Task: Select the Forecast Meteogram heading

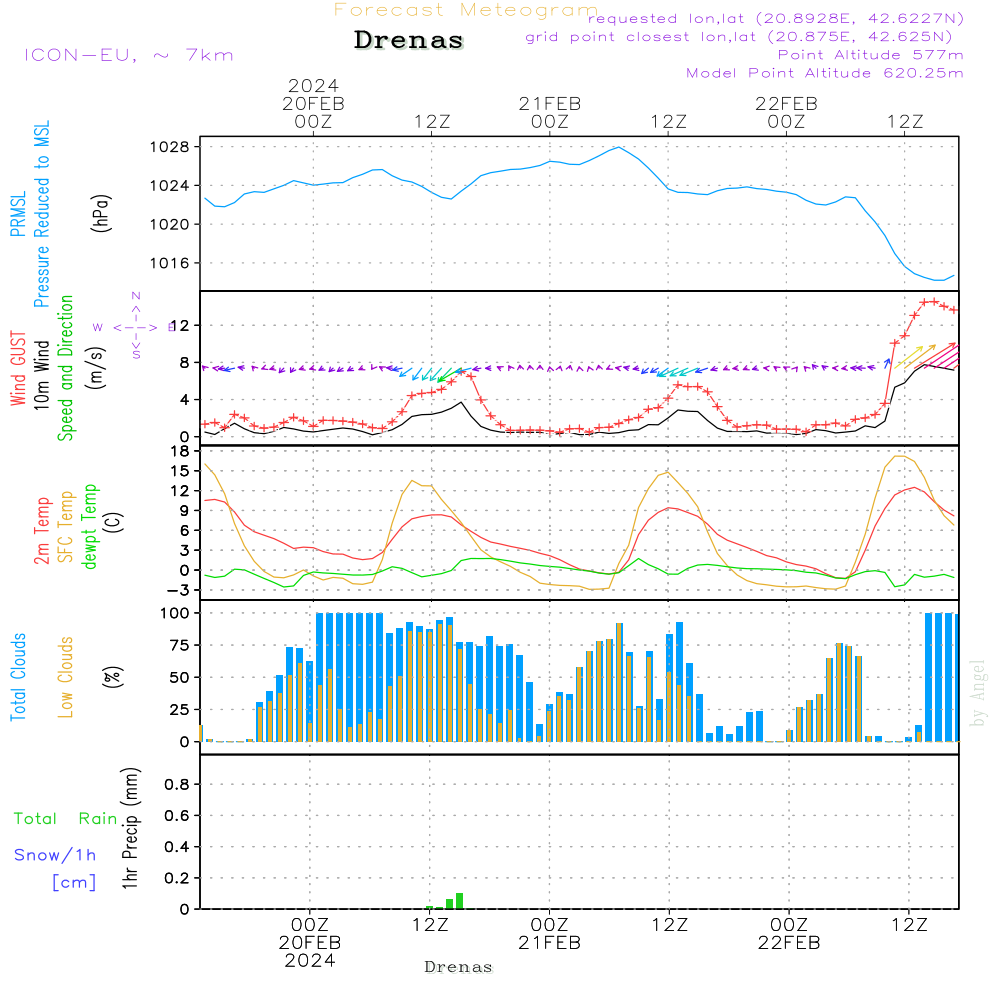Action: tap(466, 10)
